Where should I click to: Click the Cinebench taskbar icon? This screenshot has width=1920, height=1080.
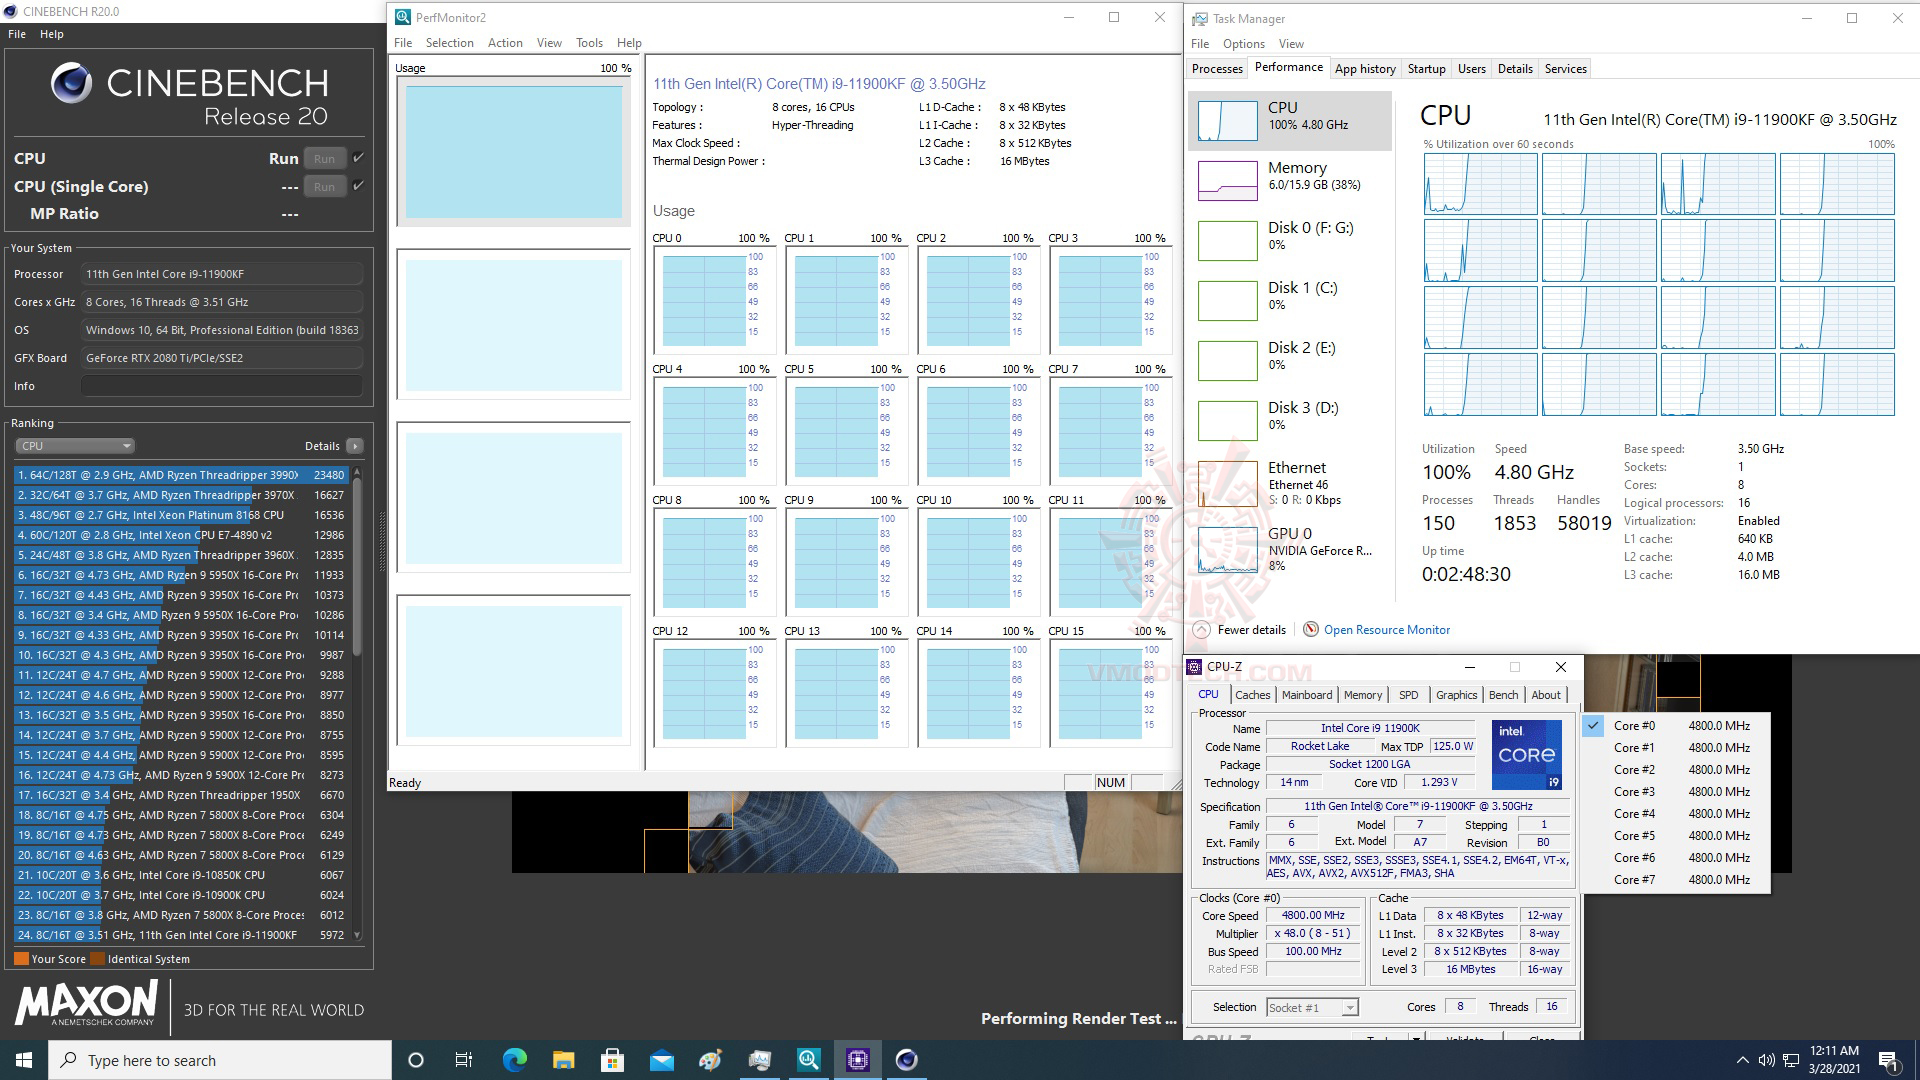pos(906,1060)
